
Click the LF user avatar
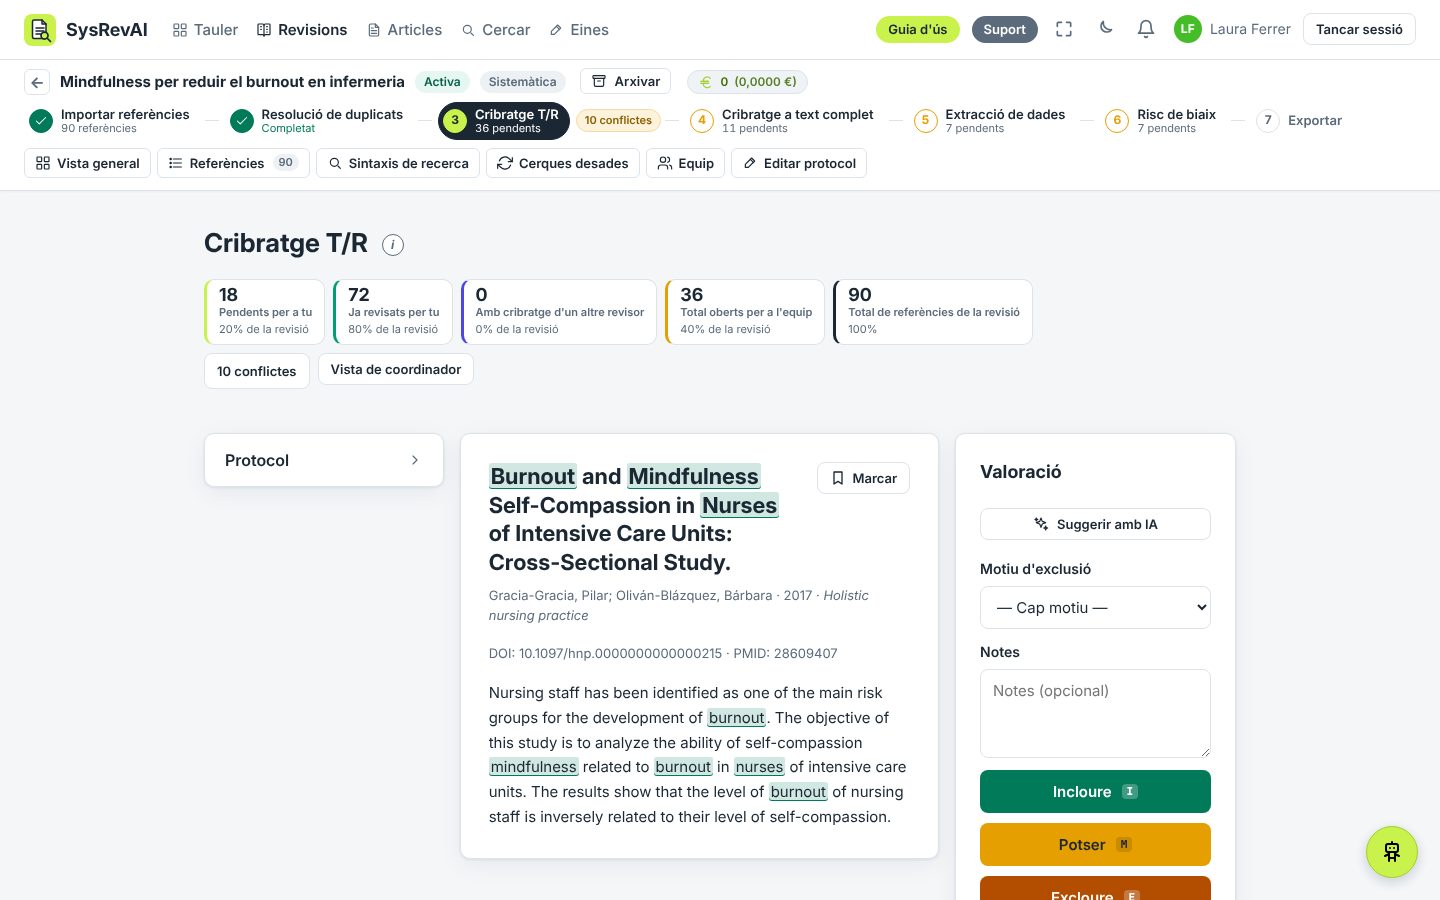pos(1188,30)
